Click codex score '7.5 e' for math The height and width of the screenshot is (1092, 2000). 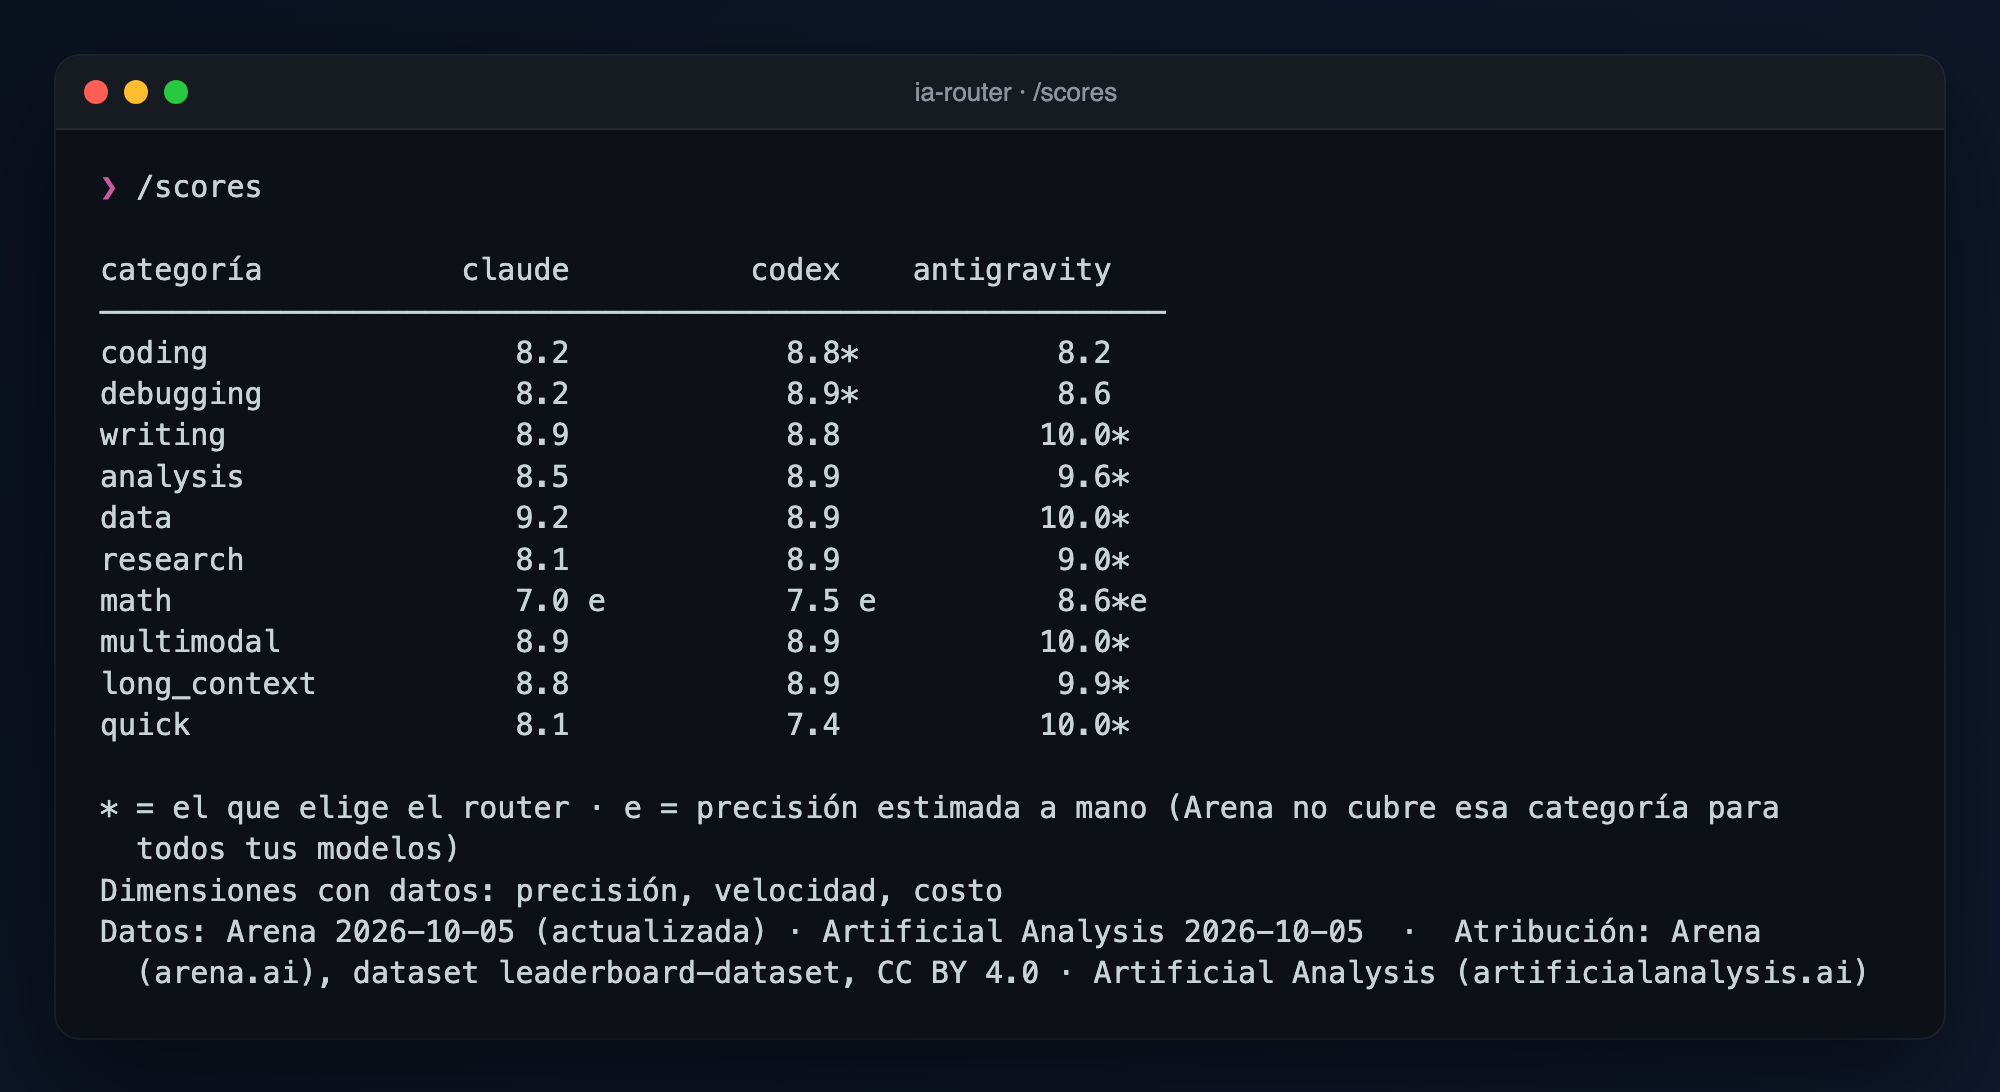tap(831, 601)
